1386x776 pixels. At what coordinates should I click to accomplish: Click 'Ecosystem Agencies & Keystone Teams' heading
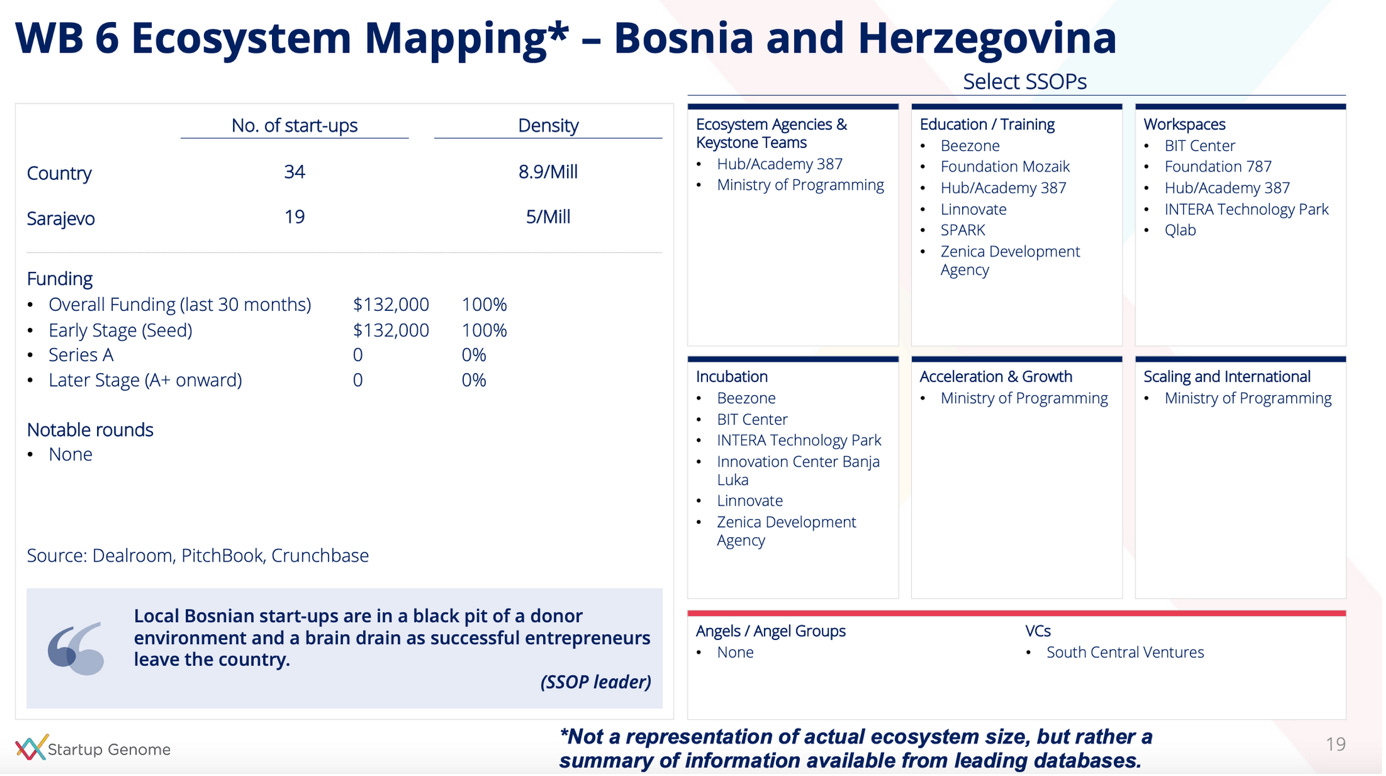[771, 134]
